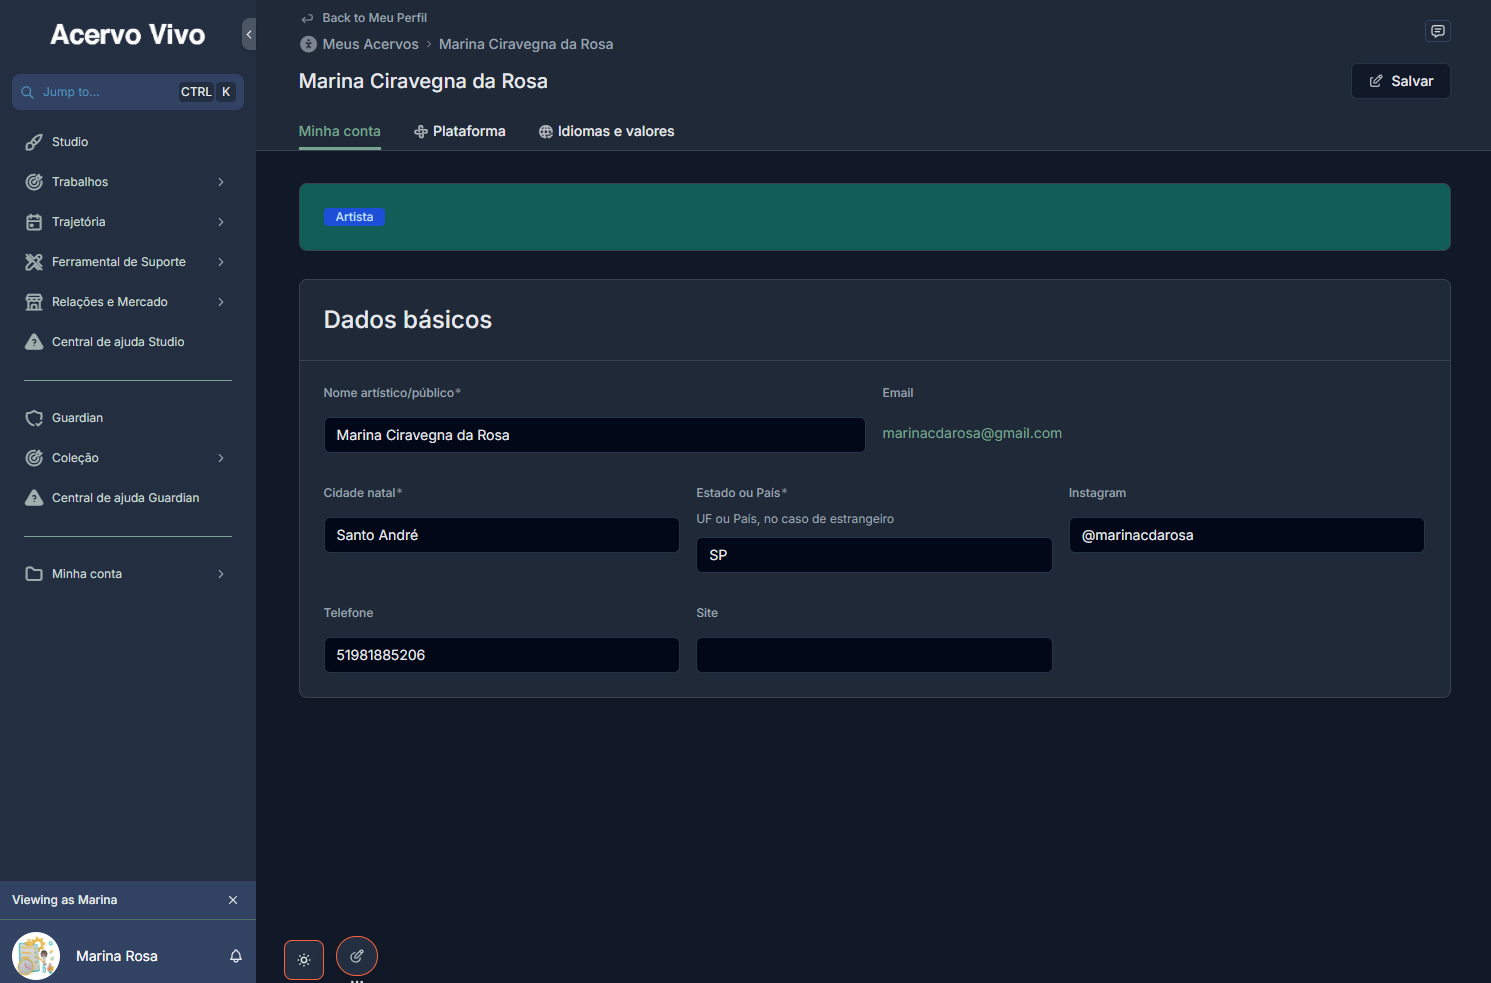Image resolution: width=1491 pixels, height=983 pixels.
Task: Open the comments icon at top right
Action: (1438, 31)
